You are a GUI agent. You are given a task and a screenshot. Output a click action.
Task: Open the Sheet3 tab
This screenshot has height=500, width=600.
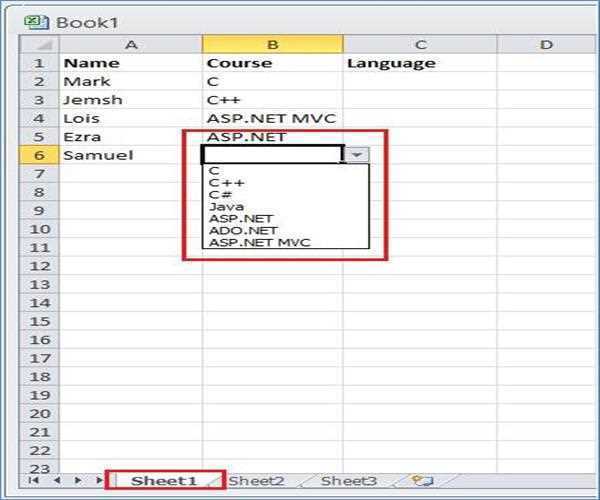click(x=349, y=481)
